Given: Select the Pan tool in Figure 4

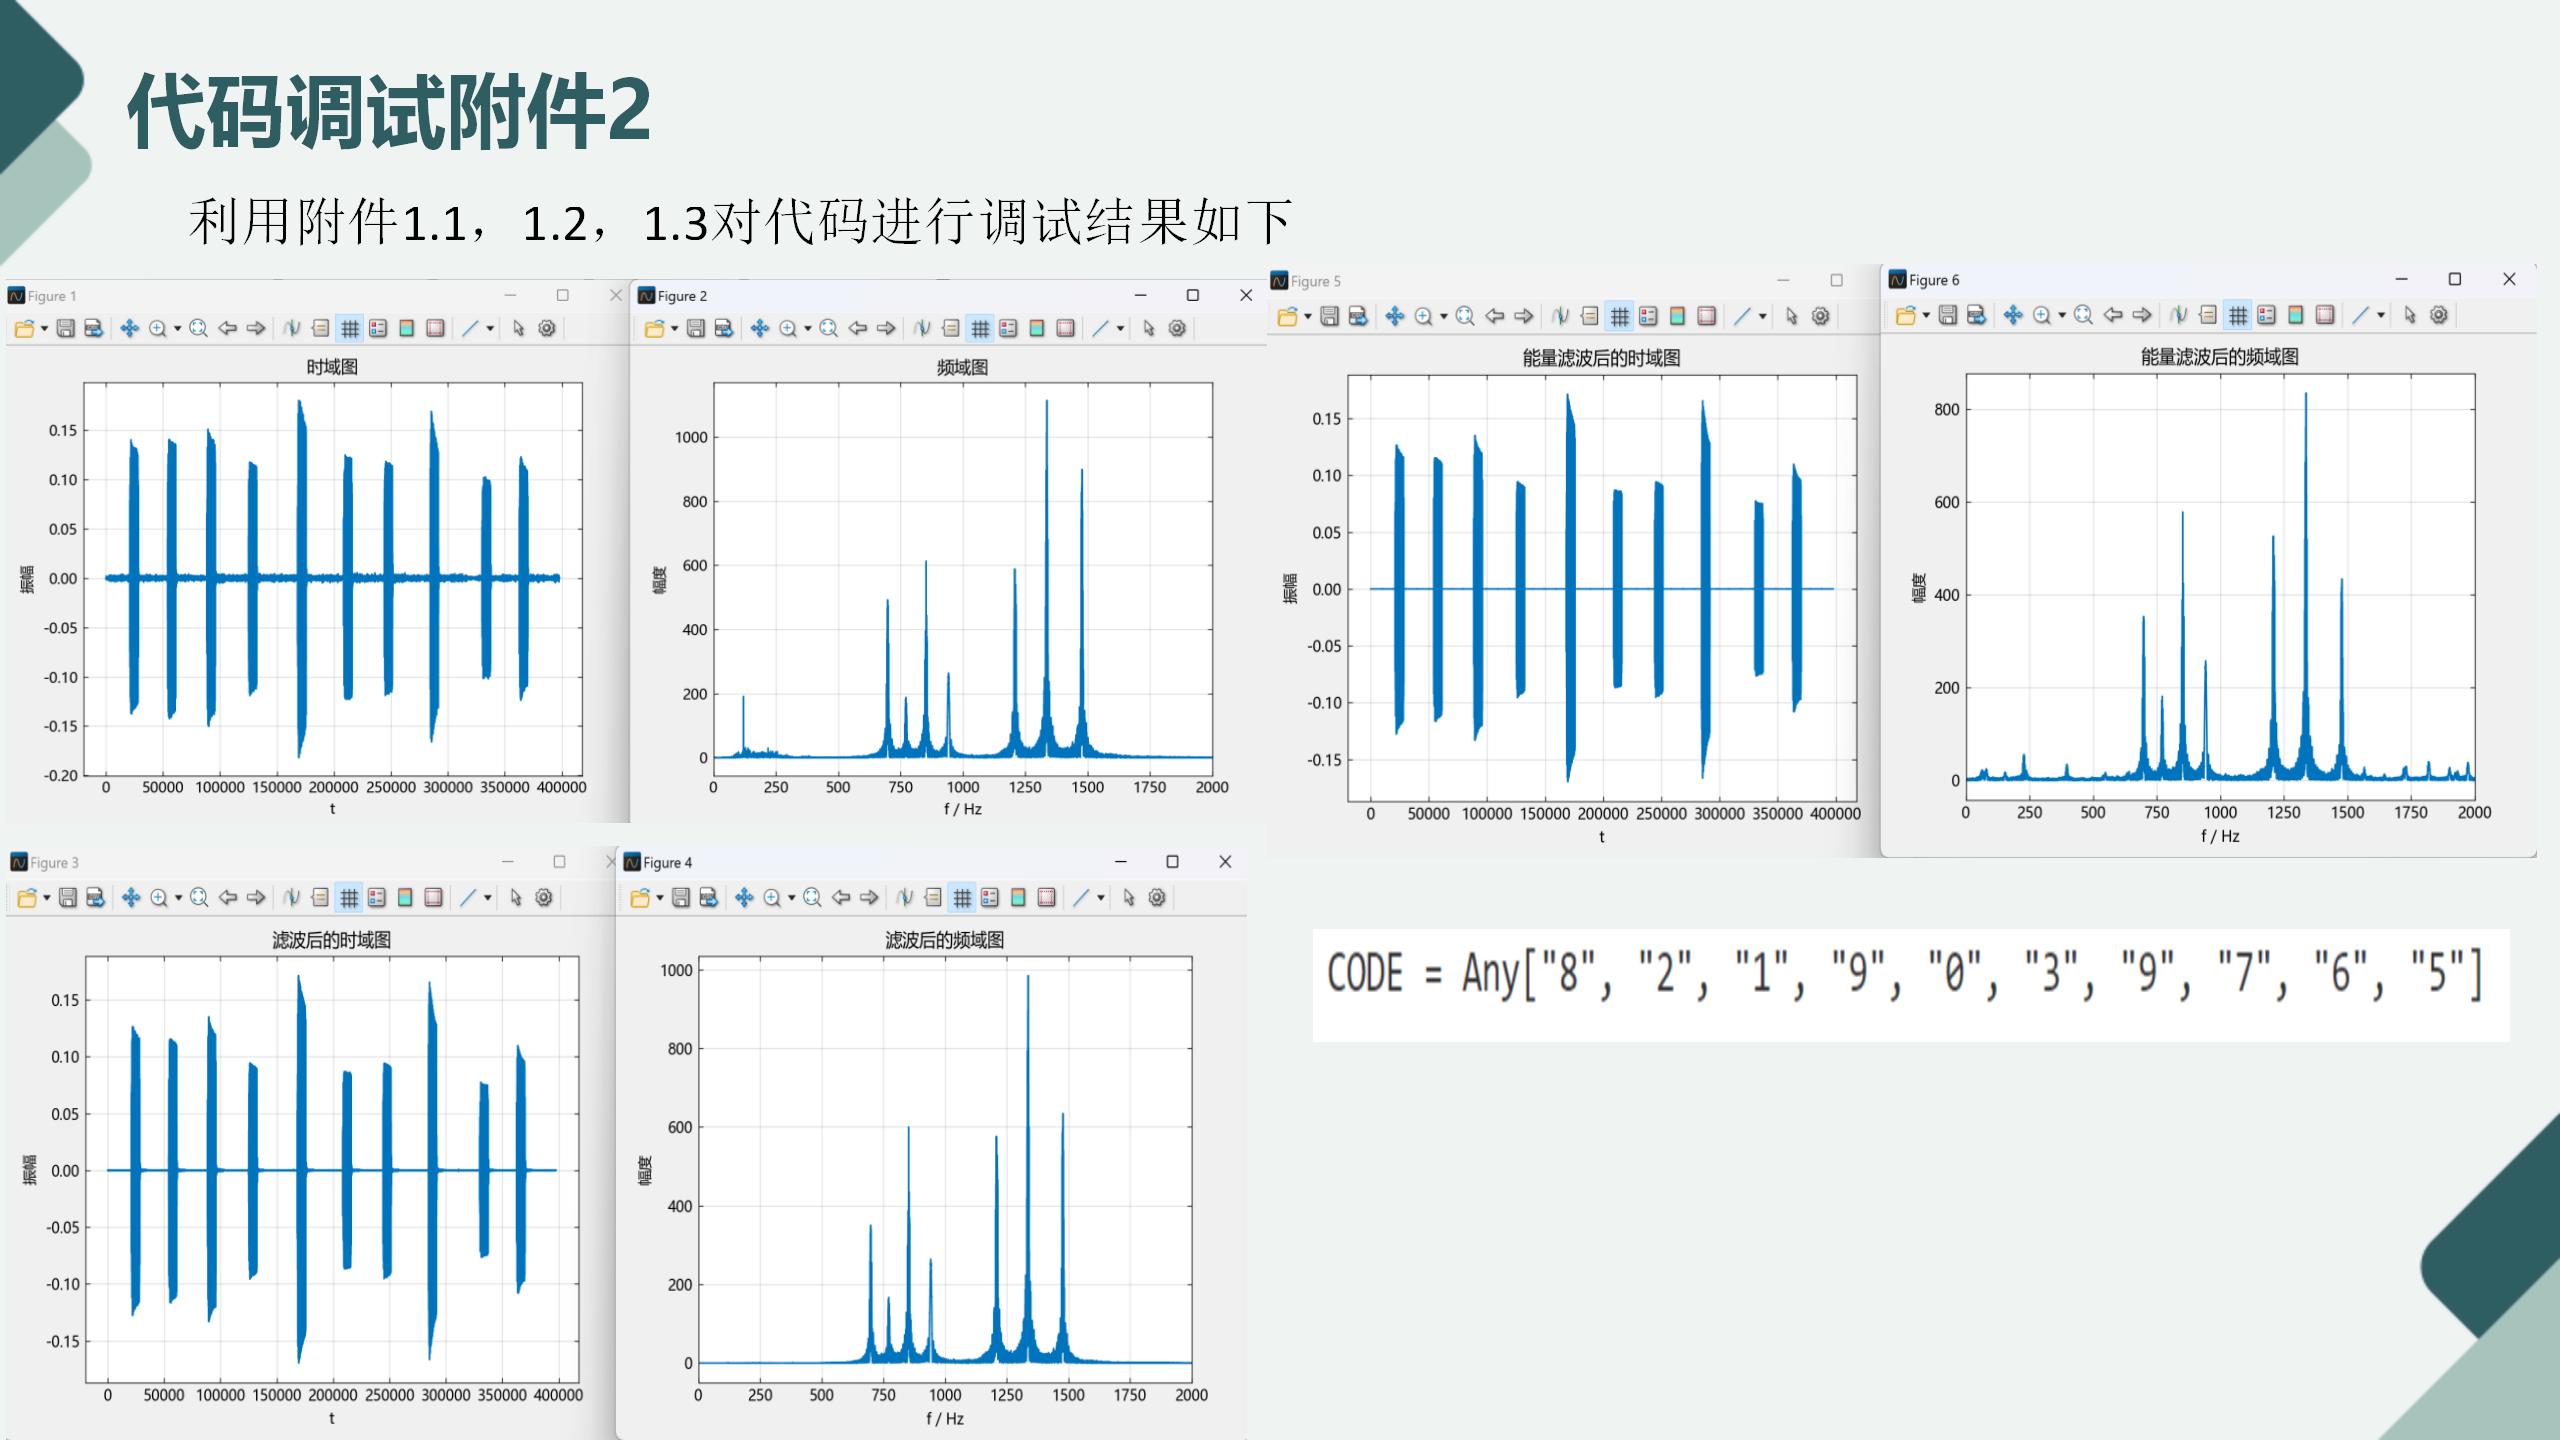Looking at the screenshot, I should (744, 897).
